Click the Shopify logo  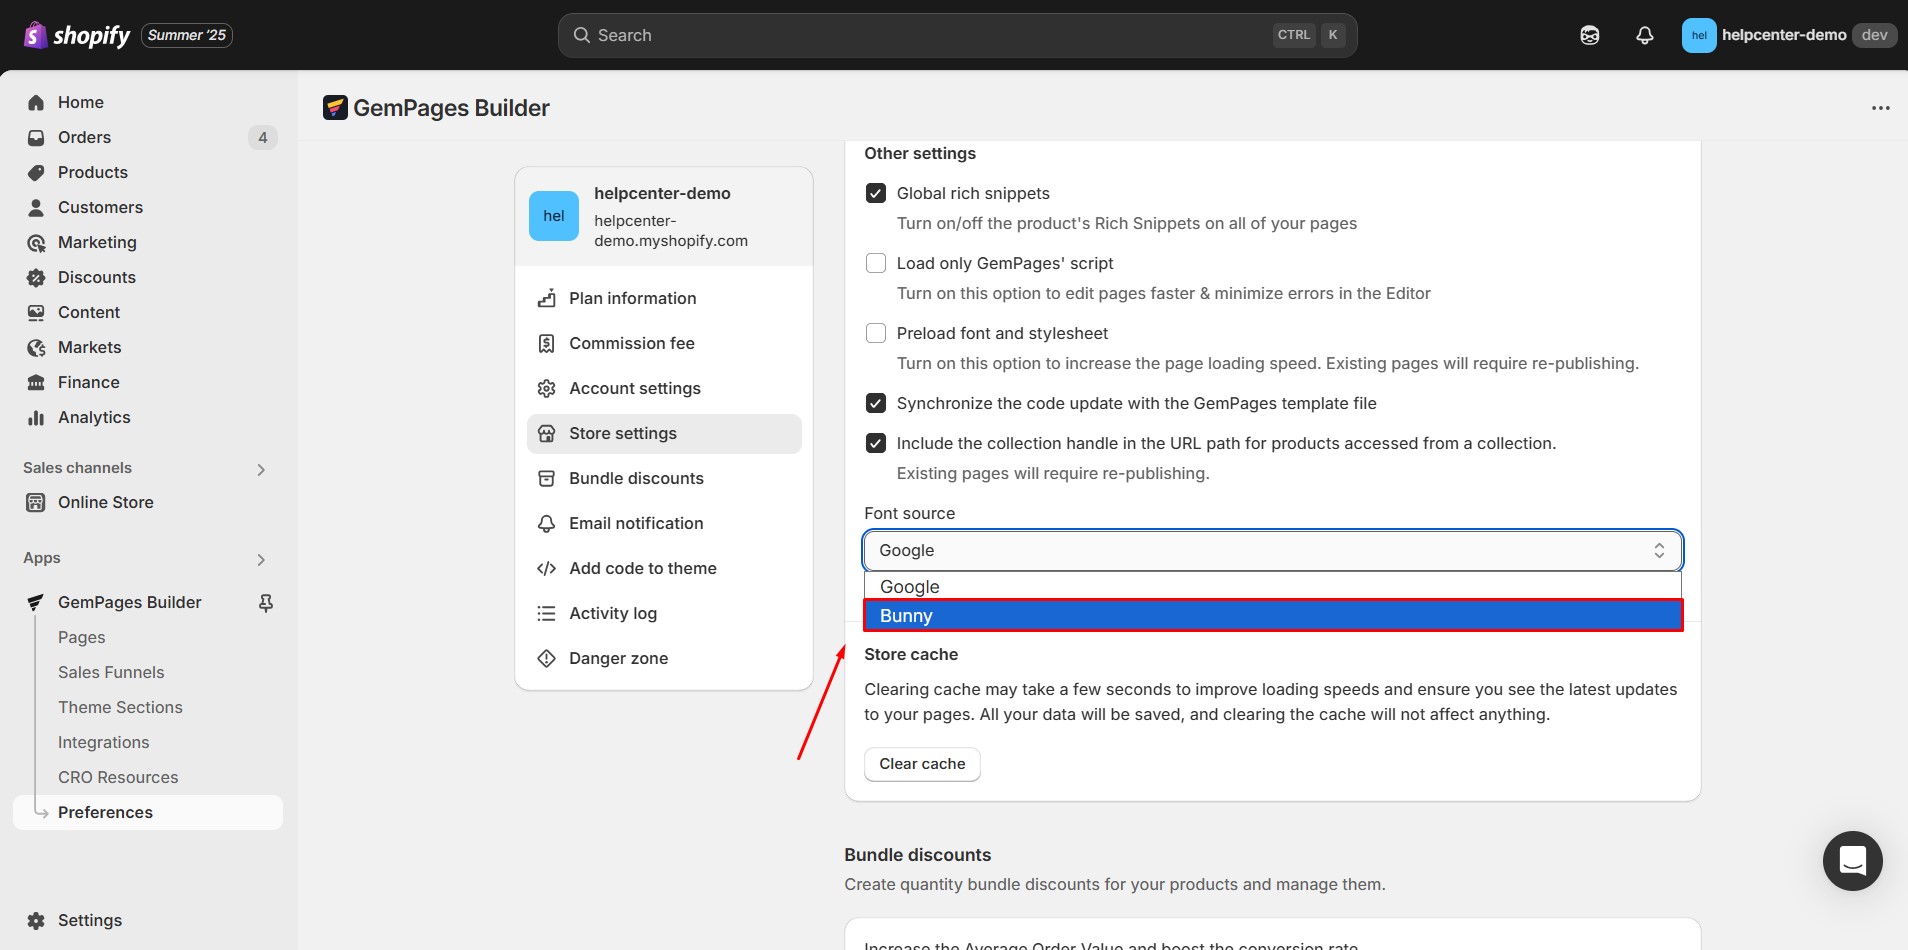tap(77, 35)
